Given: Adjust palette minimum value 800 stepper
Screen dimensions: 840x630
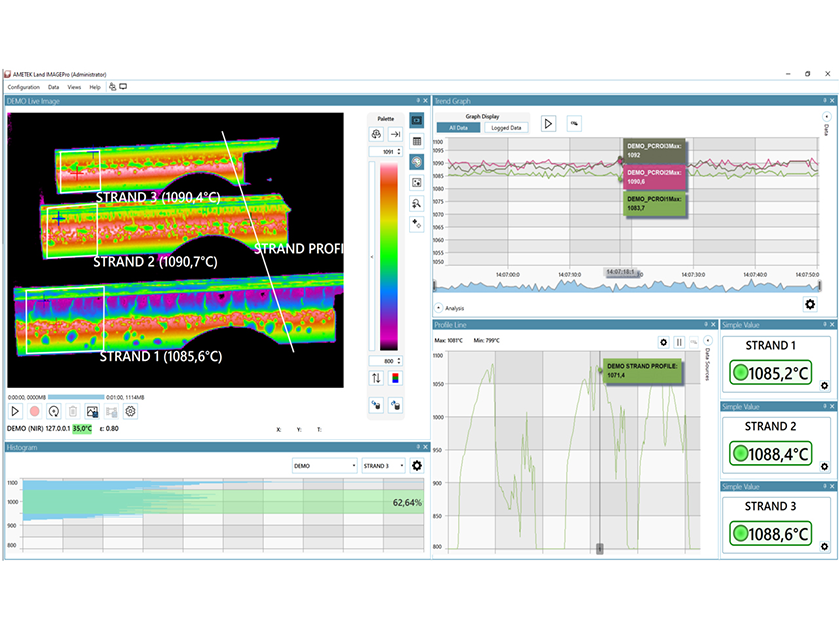Looking at the screenshot, I should (x=399, y=361).
